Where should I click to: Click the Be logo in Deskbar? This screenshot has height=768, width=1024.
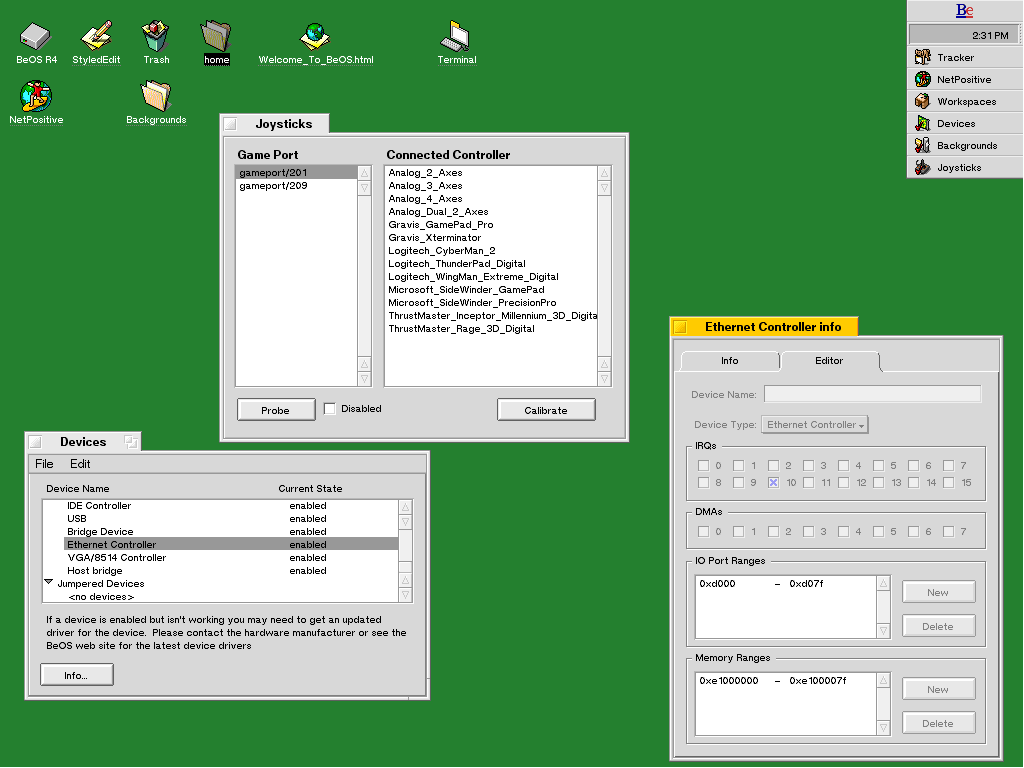[x=965, y=10]
